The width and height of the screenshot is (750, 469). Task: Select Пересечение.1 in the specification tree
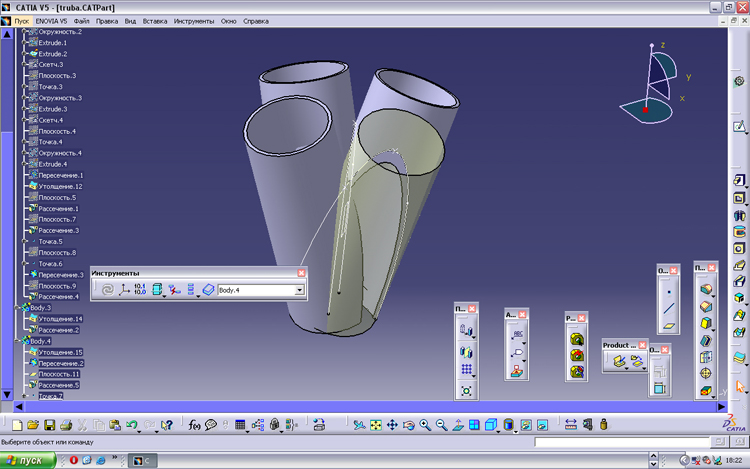(60, 175)
